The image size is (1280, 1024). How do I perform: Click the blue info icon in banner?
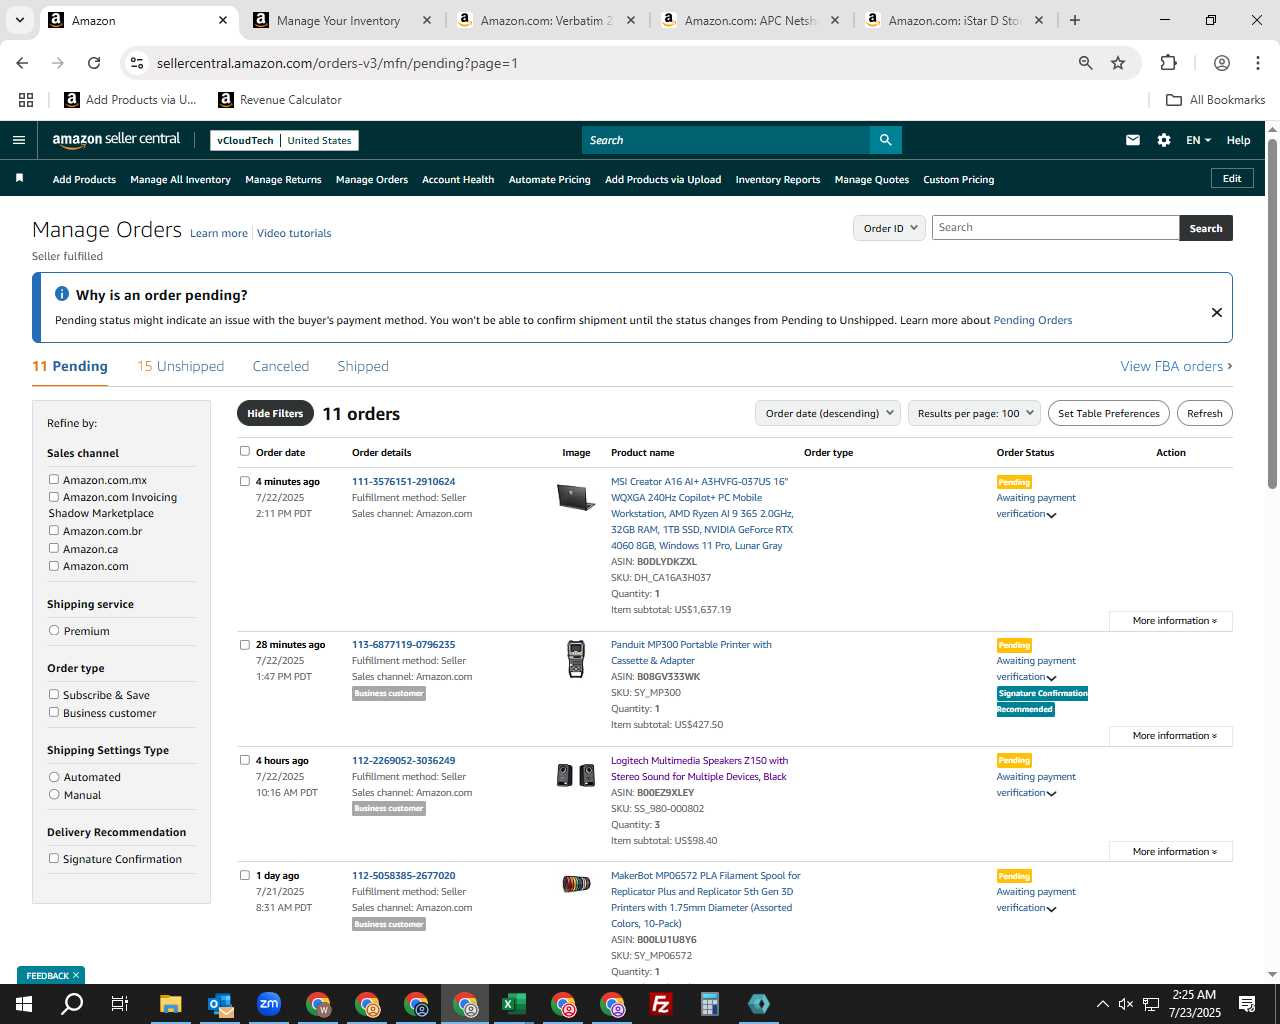click(62, 294)
